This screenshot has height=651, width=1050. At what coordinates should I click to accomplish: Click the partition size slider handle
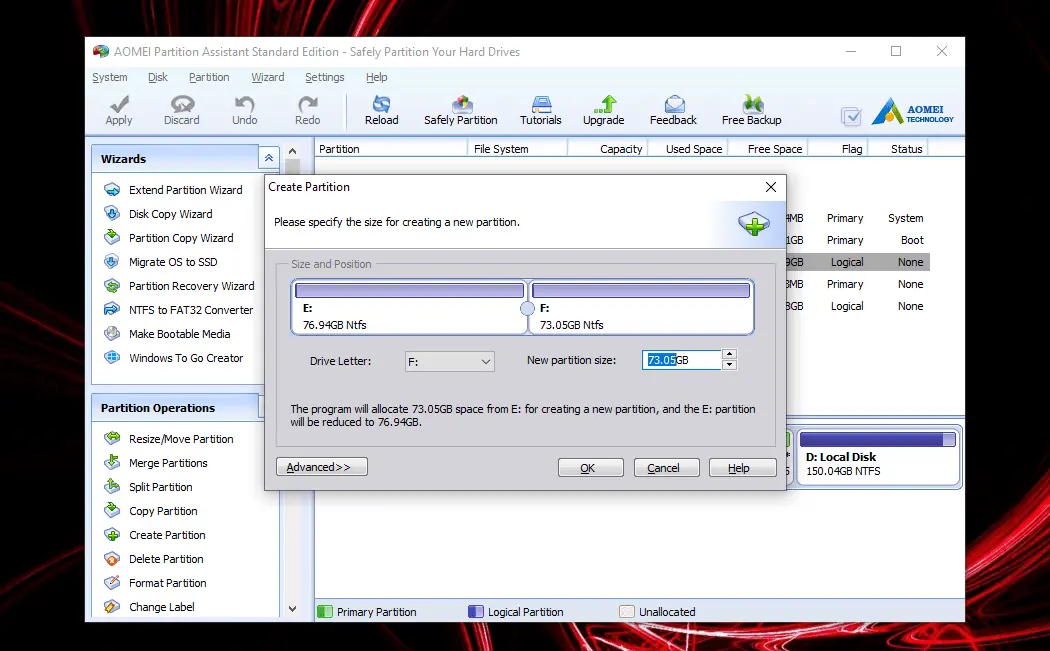[528, 308]
